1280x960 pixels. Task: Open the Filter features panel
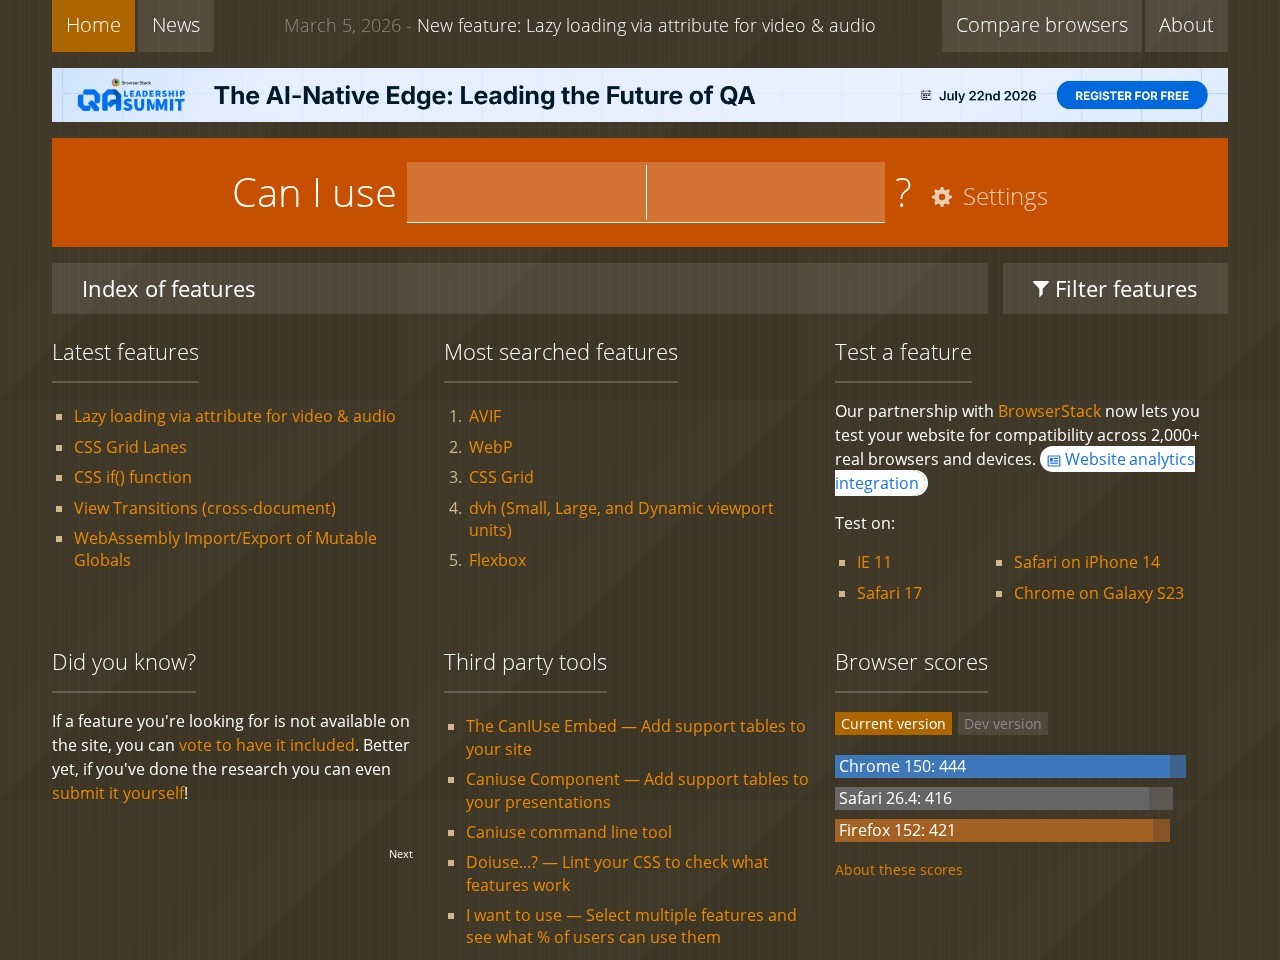1115,289
